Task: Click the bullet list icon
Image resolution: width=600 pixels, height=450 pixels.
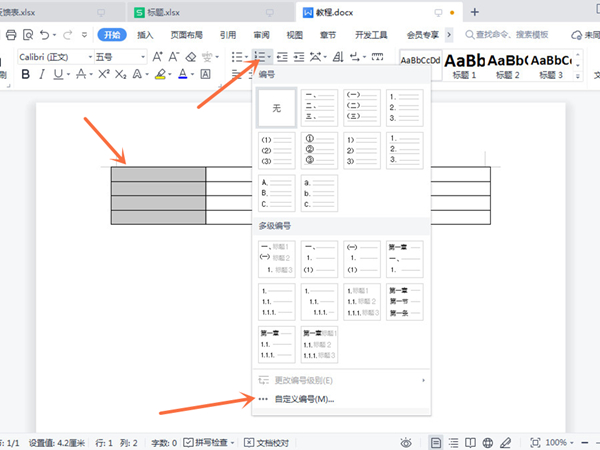Action: 236,57
